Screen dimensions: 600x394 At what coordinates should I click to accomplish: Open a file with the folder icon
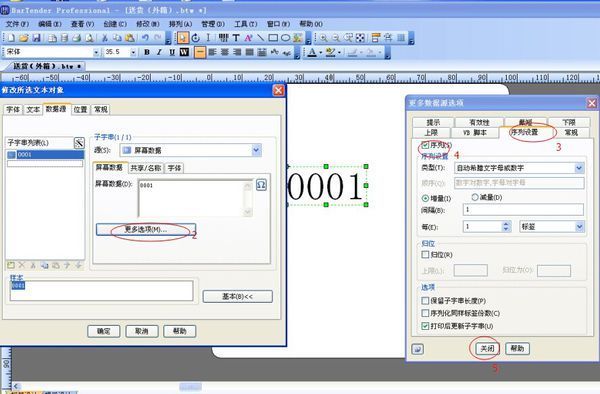(24, 38)
